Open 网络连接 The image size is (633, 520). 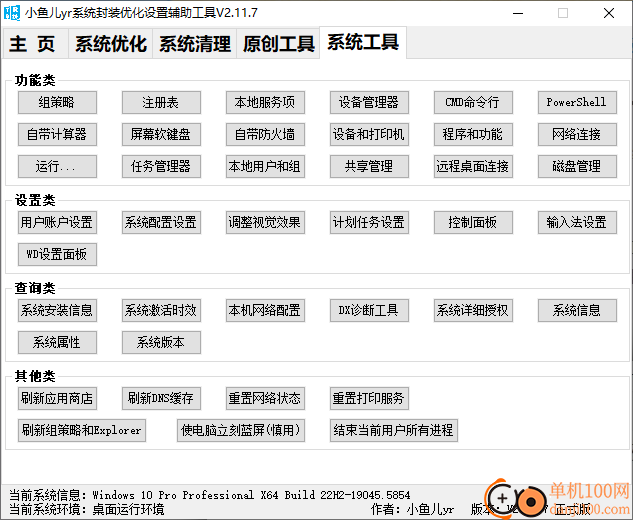(577, 134)
